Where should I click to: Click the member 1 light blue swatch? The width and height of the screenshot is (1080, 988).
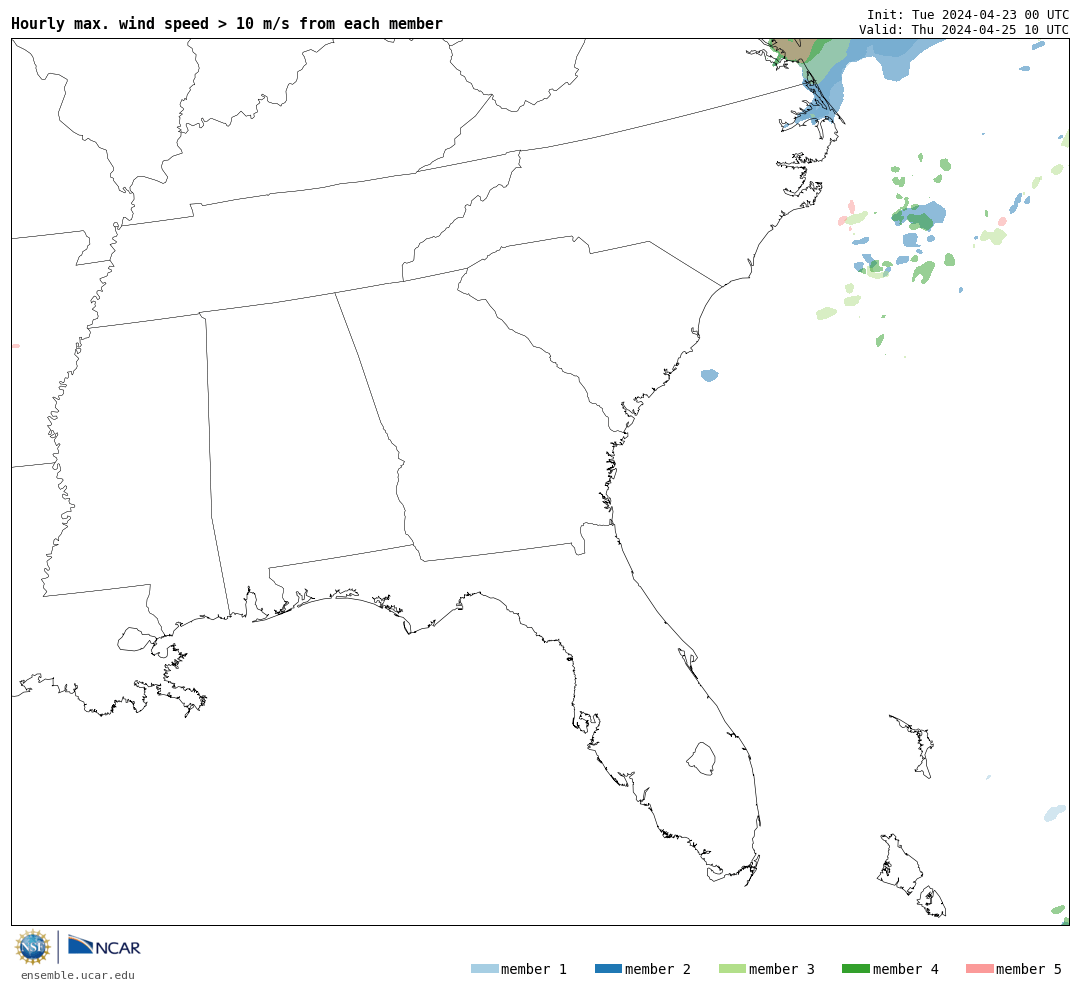[484, 968]
